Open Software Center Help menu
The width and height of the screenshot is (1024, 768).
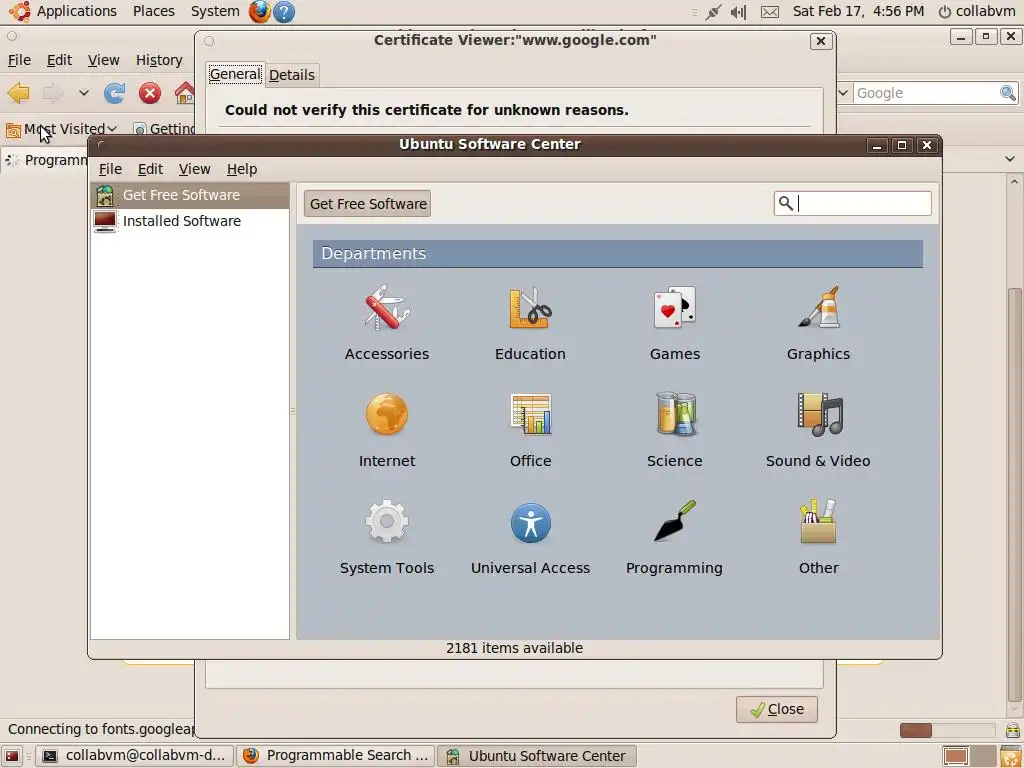242,169
